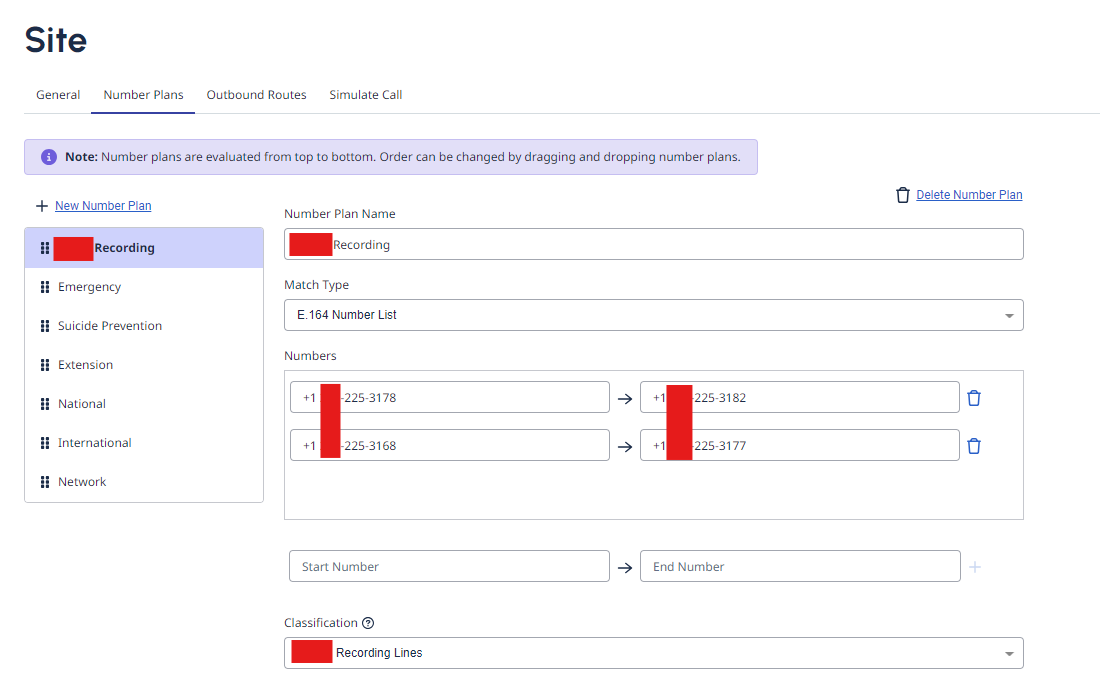Viewport: 1100px width, 683px height.
Task: Click the drag handle beside International plan
Action: coord(45,443)
